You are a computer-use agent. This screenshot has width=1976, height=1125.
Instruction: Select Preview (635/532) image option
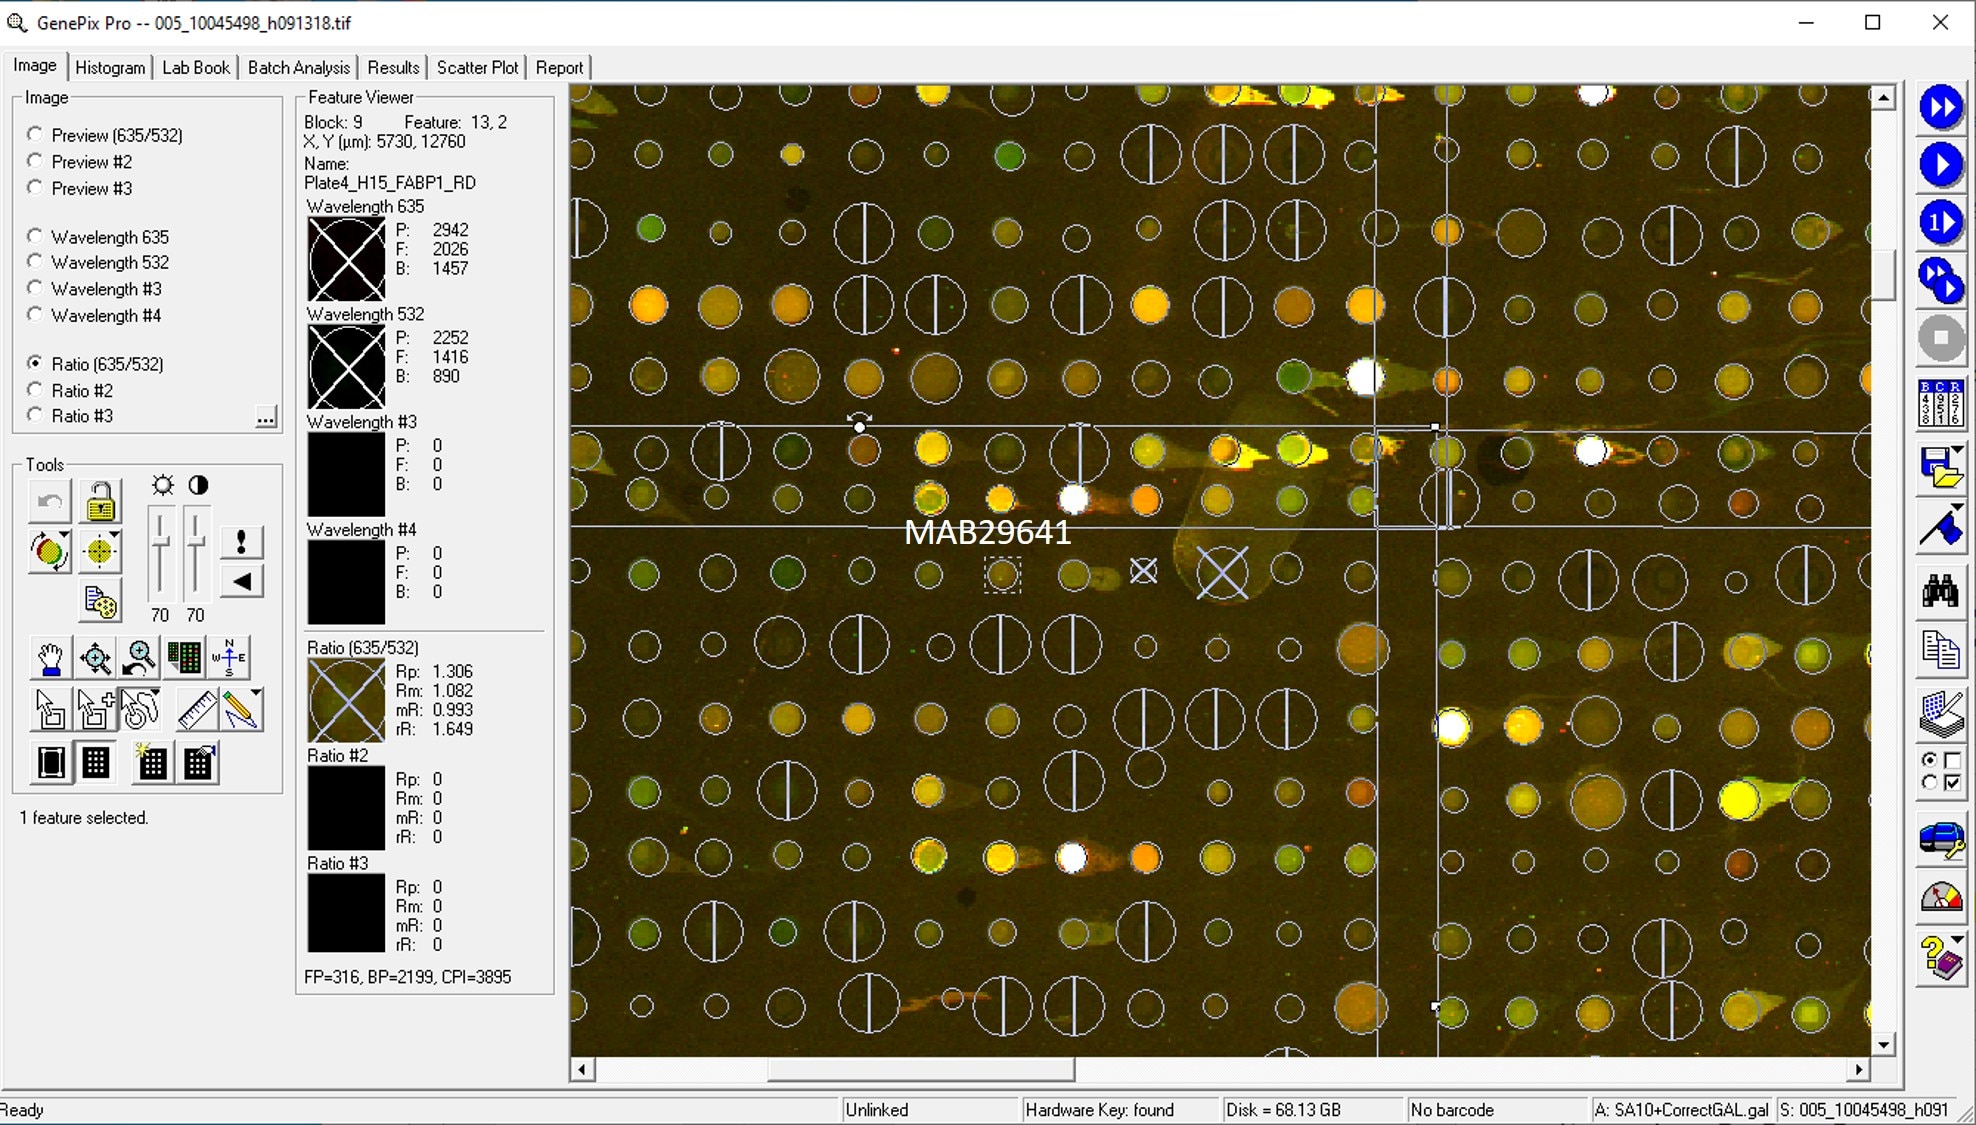tap(36, 134)
